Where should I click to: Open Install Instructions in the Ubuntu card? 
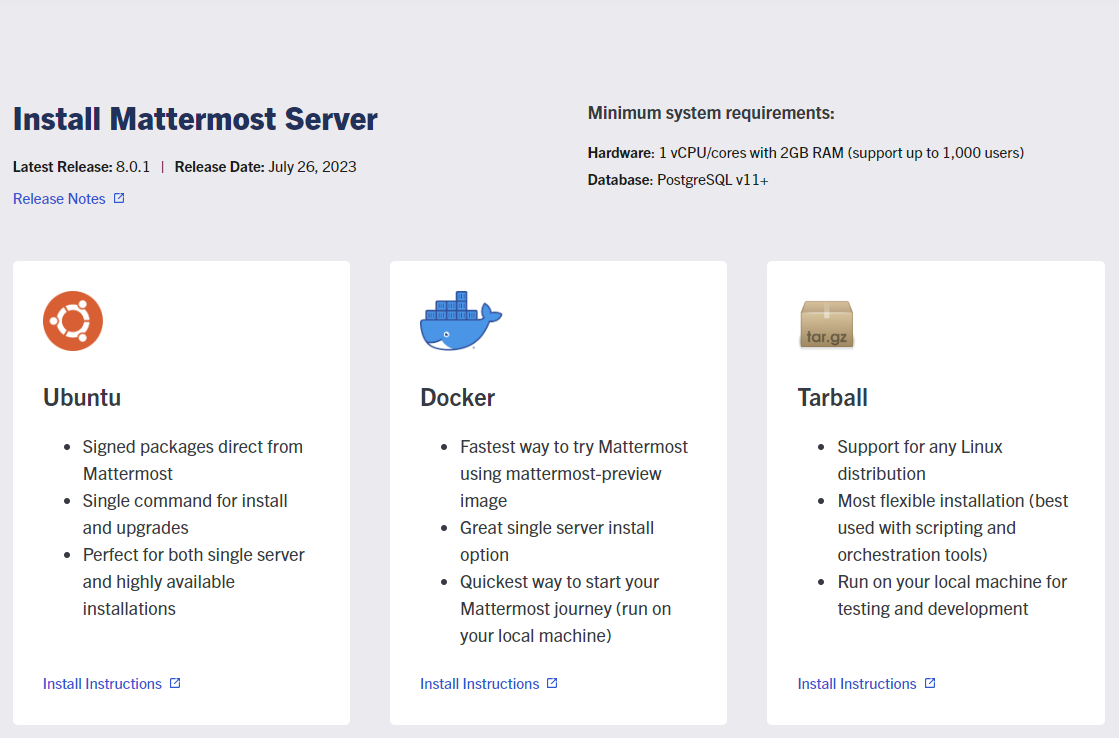pos(102,684)
